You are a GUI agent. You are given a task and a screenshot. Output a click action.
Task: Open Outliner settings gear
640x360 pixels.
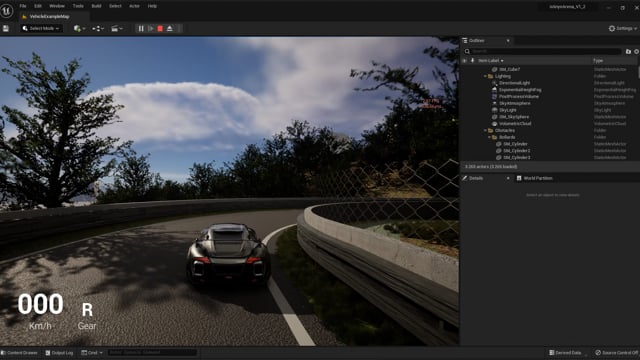pyautogui.click(x=636, y=51)
